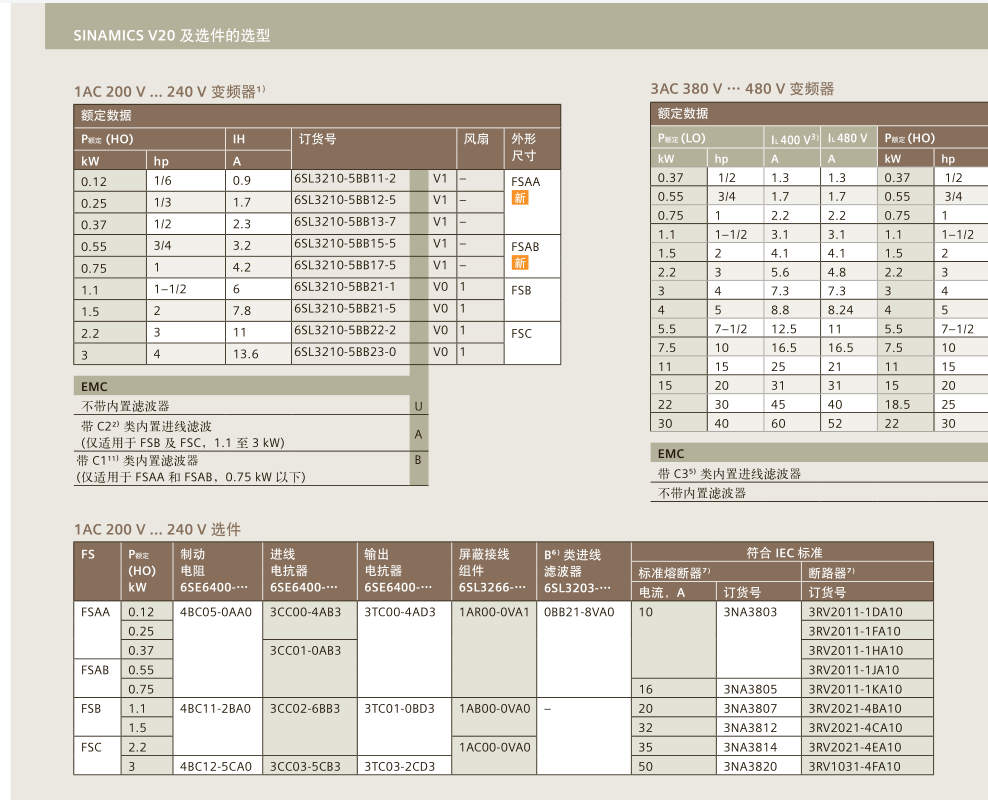Click circuit breaker '3RV2021-4CA10'
The image size is (988, 800).
[x=855, y=728]
